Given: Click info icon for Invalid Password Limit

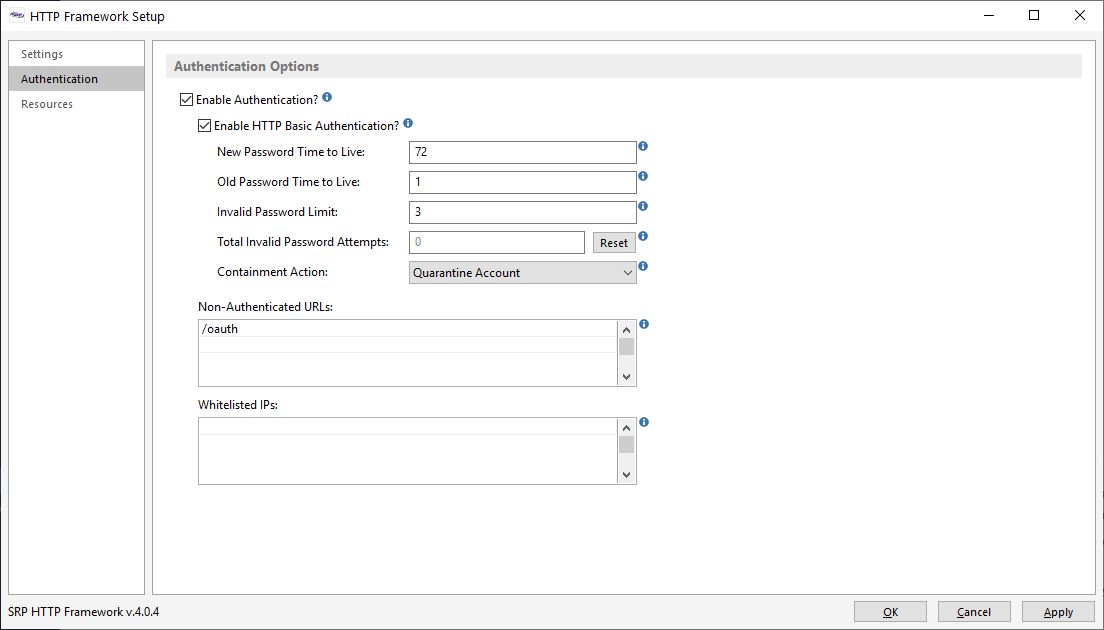Looking at the screenshot, I should [x=643, y=206].
